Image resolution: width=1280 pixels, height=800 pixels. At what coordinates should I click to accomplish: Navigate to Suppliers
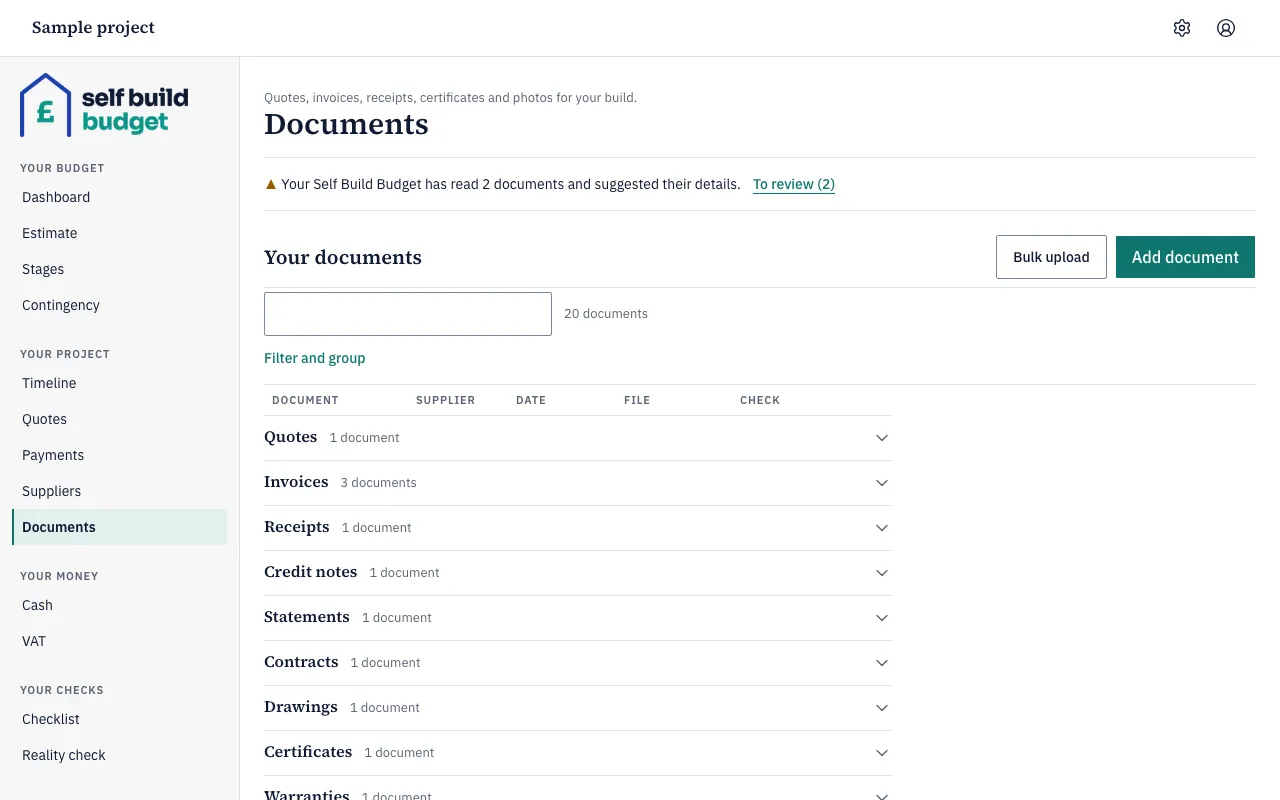[x=120, y=491]
